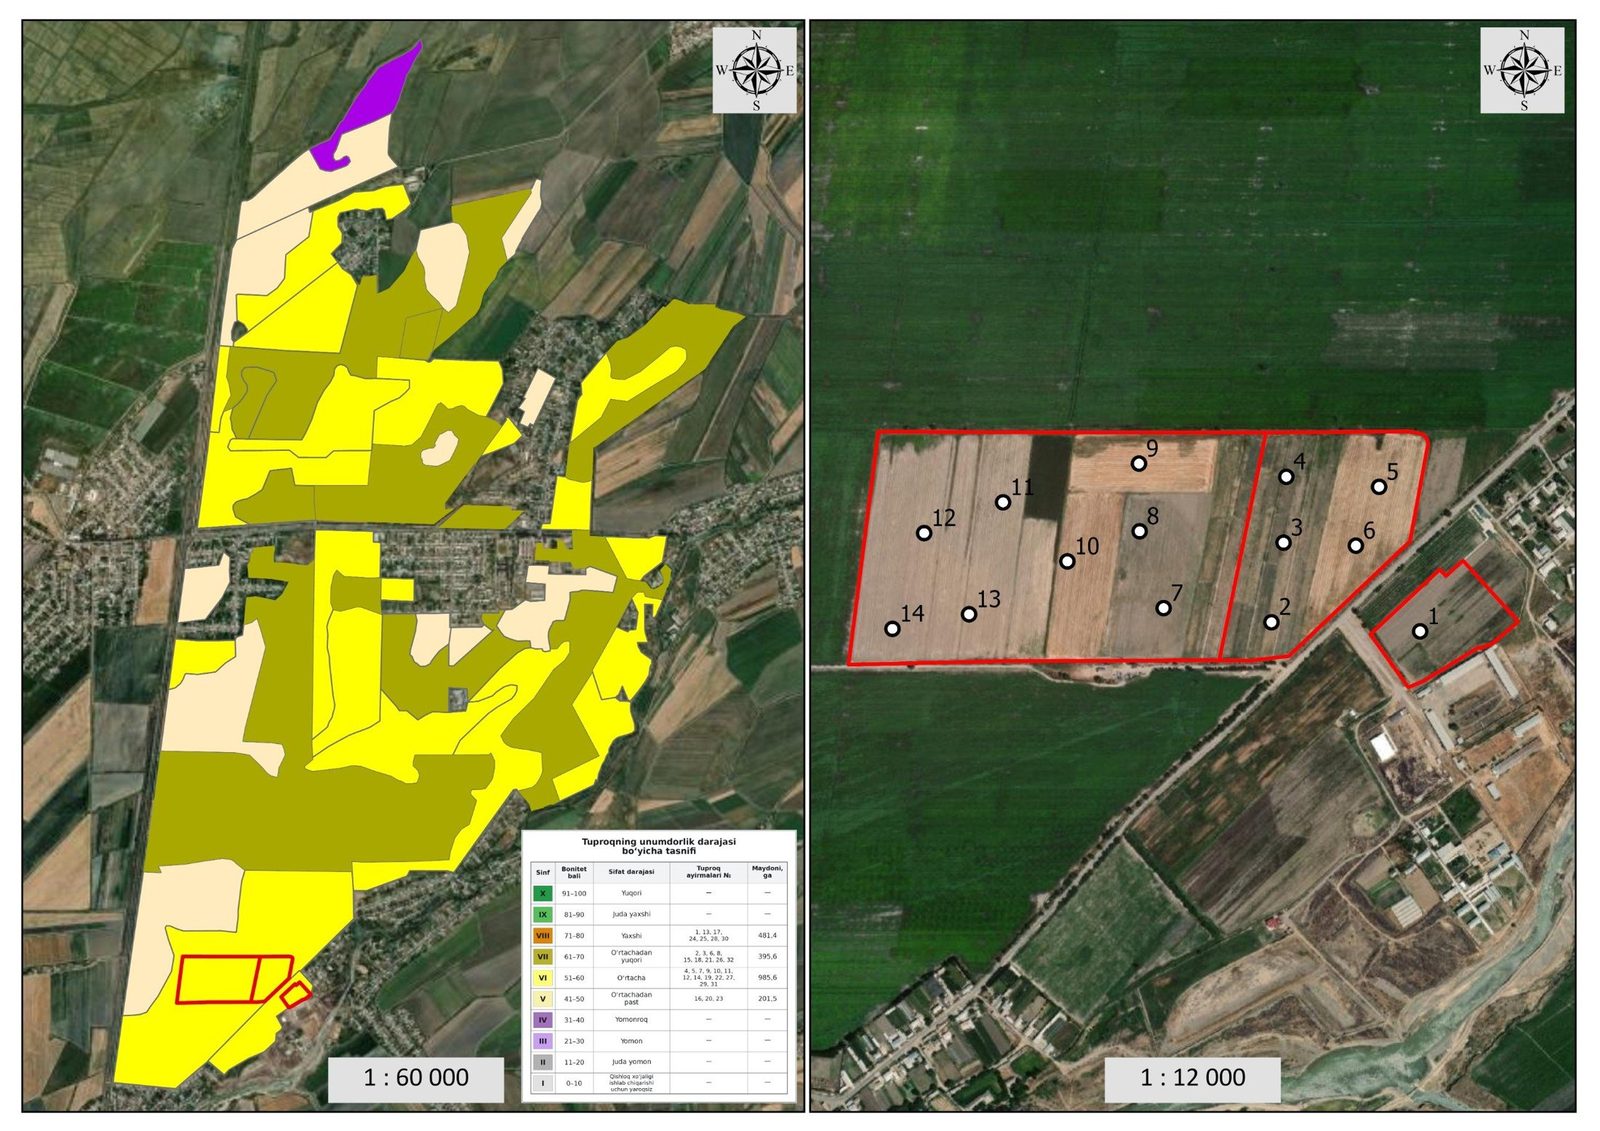The image size is (1600, 1131).
Task: Click the green class IX legend swatch
Action: click(x=543, y=914)
